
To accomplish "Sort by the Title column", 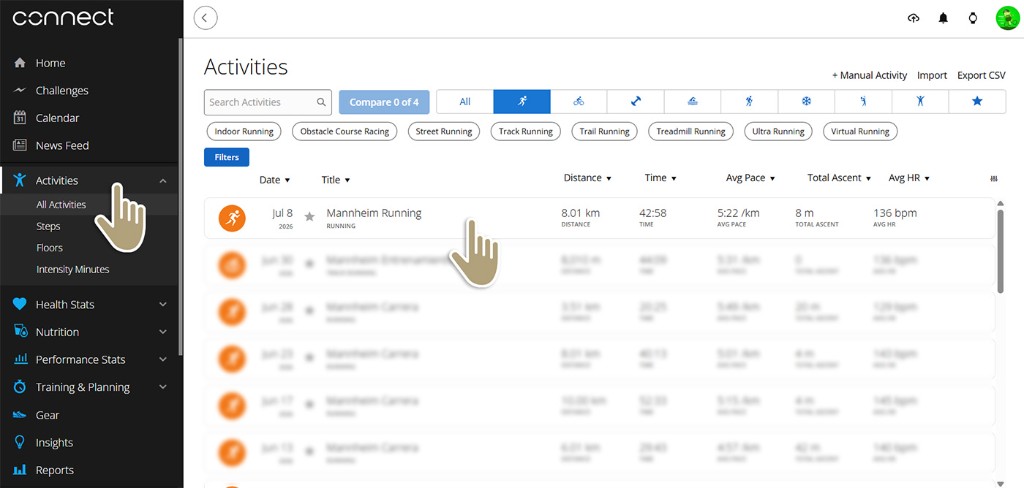I will pyautogui.click(x=336, y=180).
